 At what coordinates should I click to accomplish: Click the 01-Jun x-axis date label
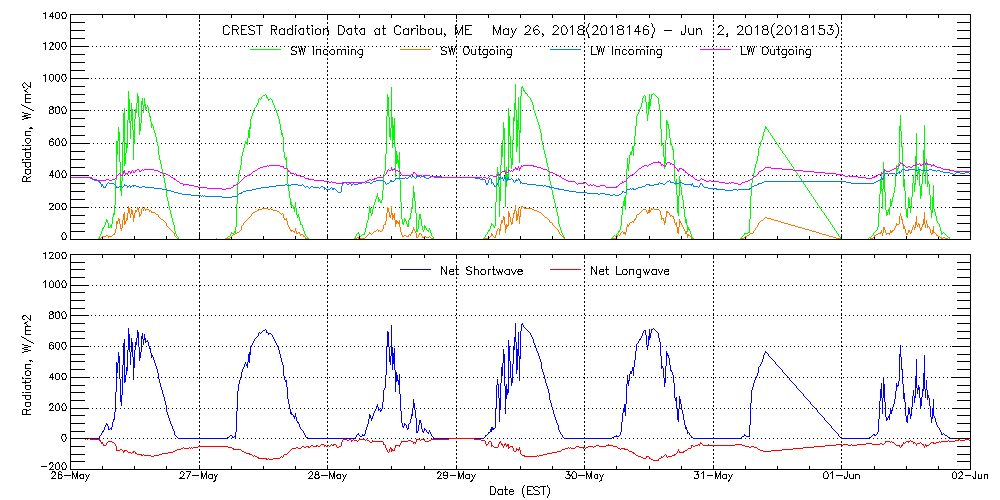(x=842, y=476)
